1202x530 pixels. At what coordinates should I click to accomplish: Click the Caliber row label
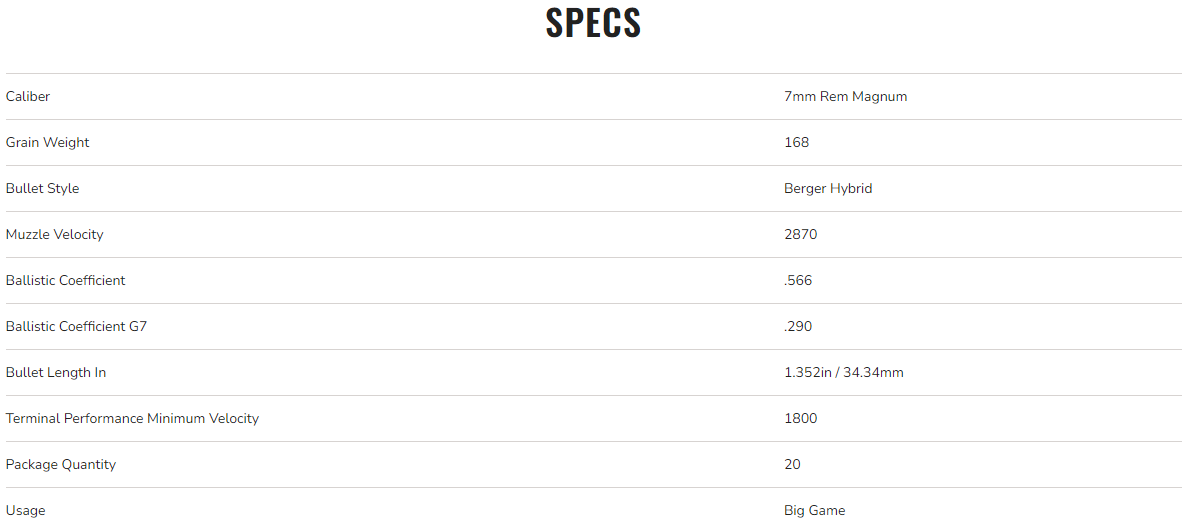click(28, 97)
